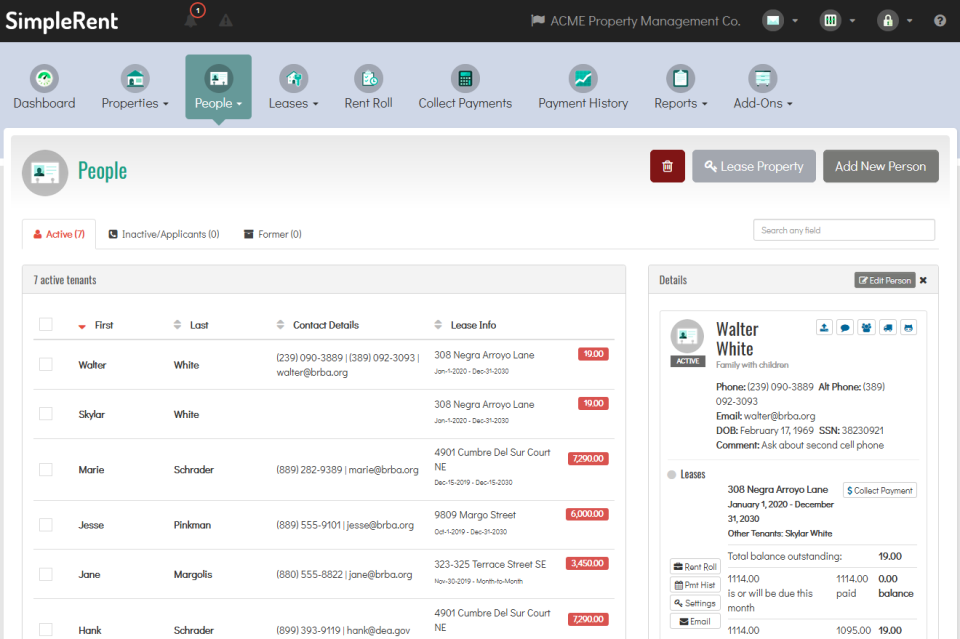The width and height of the screenshot is (960, 639).
Task: Click group users icon in details
Action: point(866,327)
